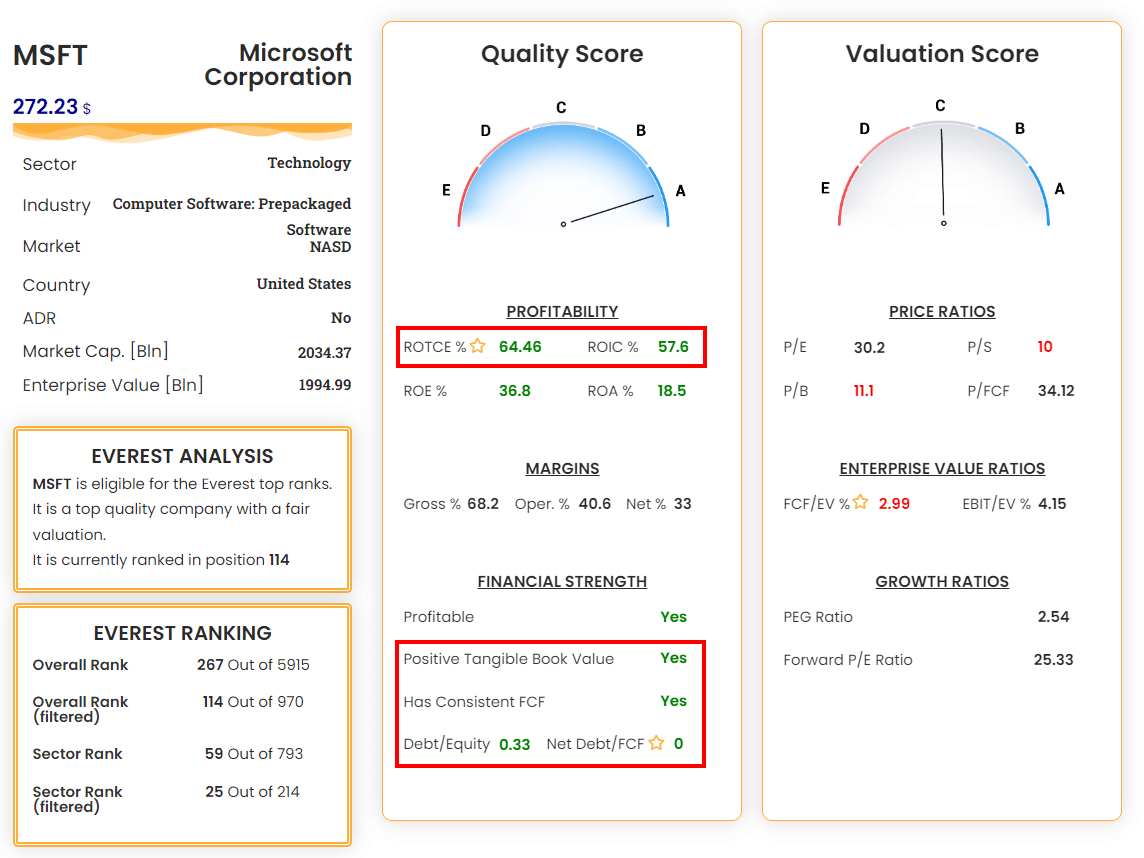Select the Gross % margin value 68.2

coord(483,503)
